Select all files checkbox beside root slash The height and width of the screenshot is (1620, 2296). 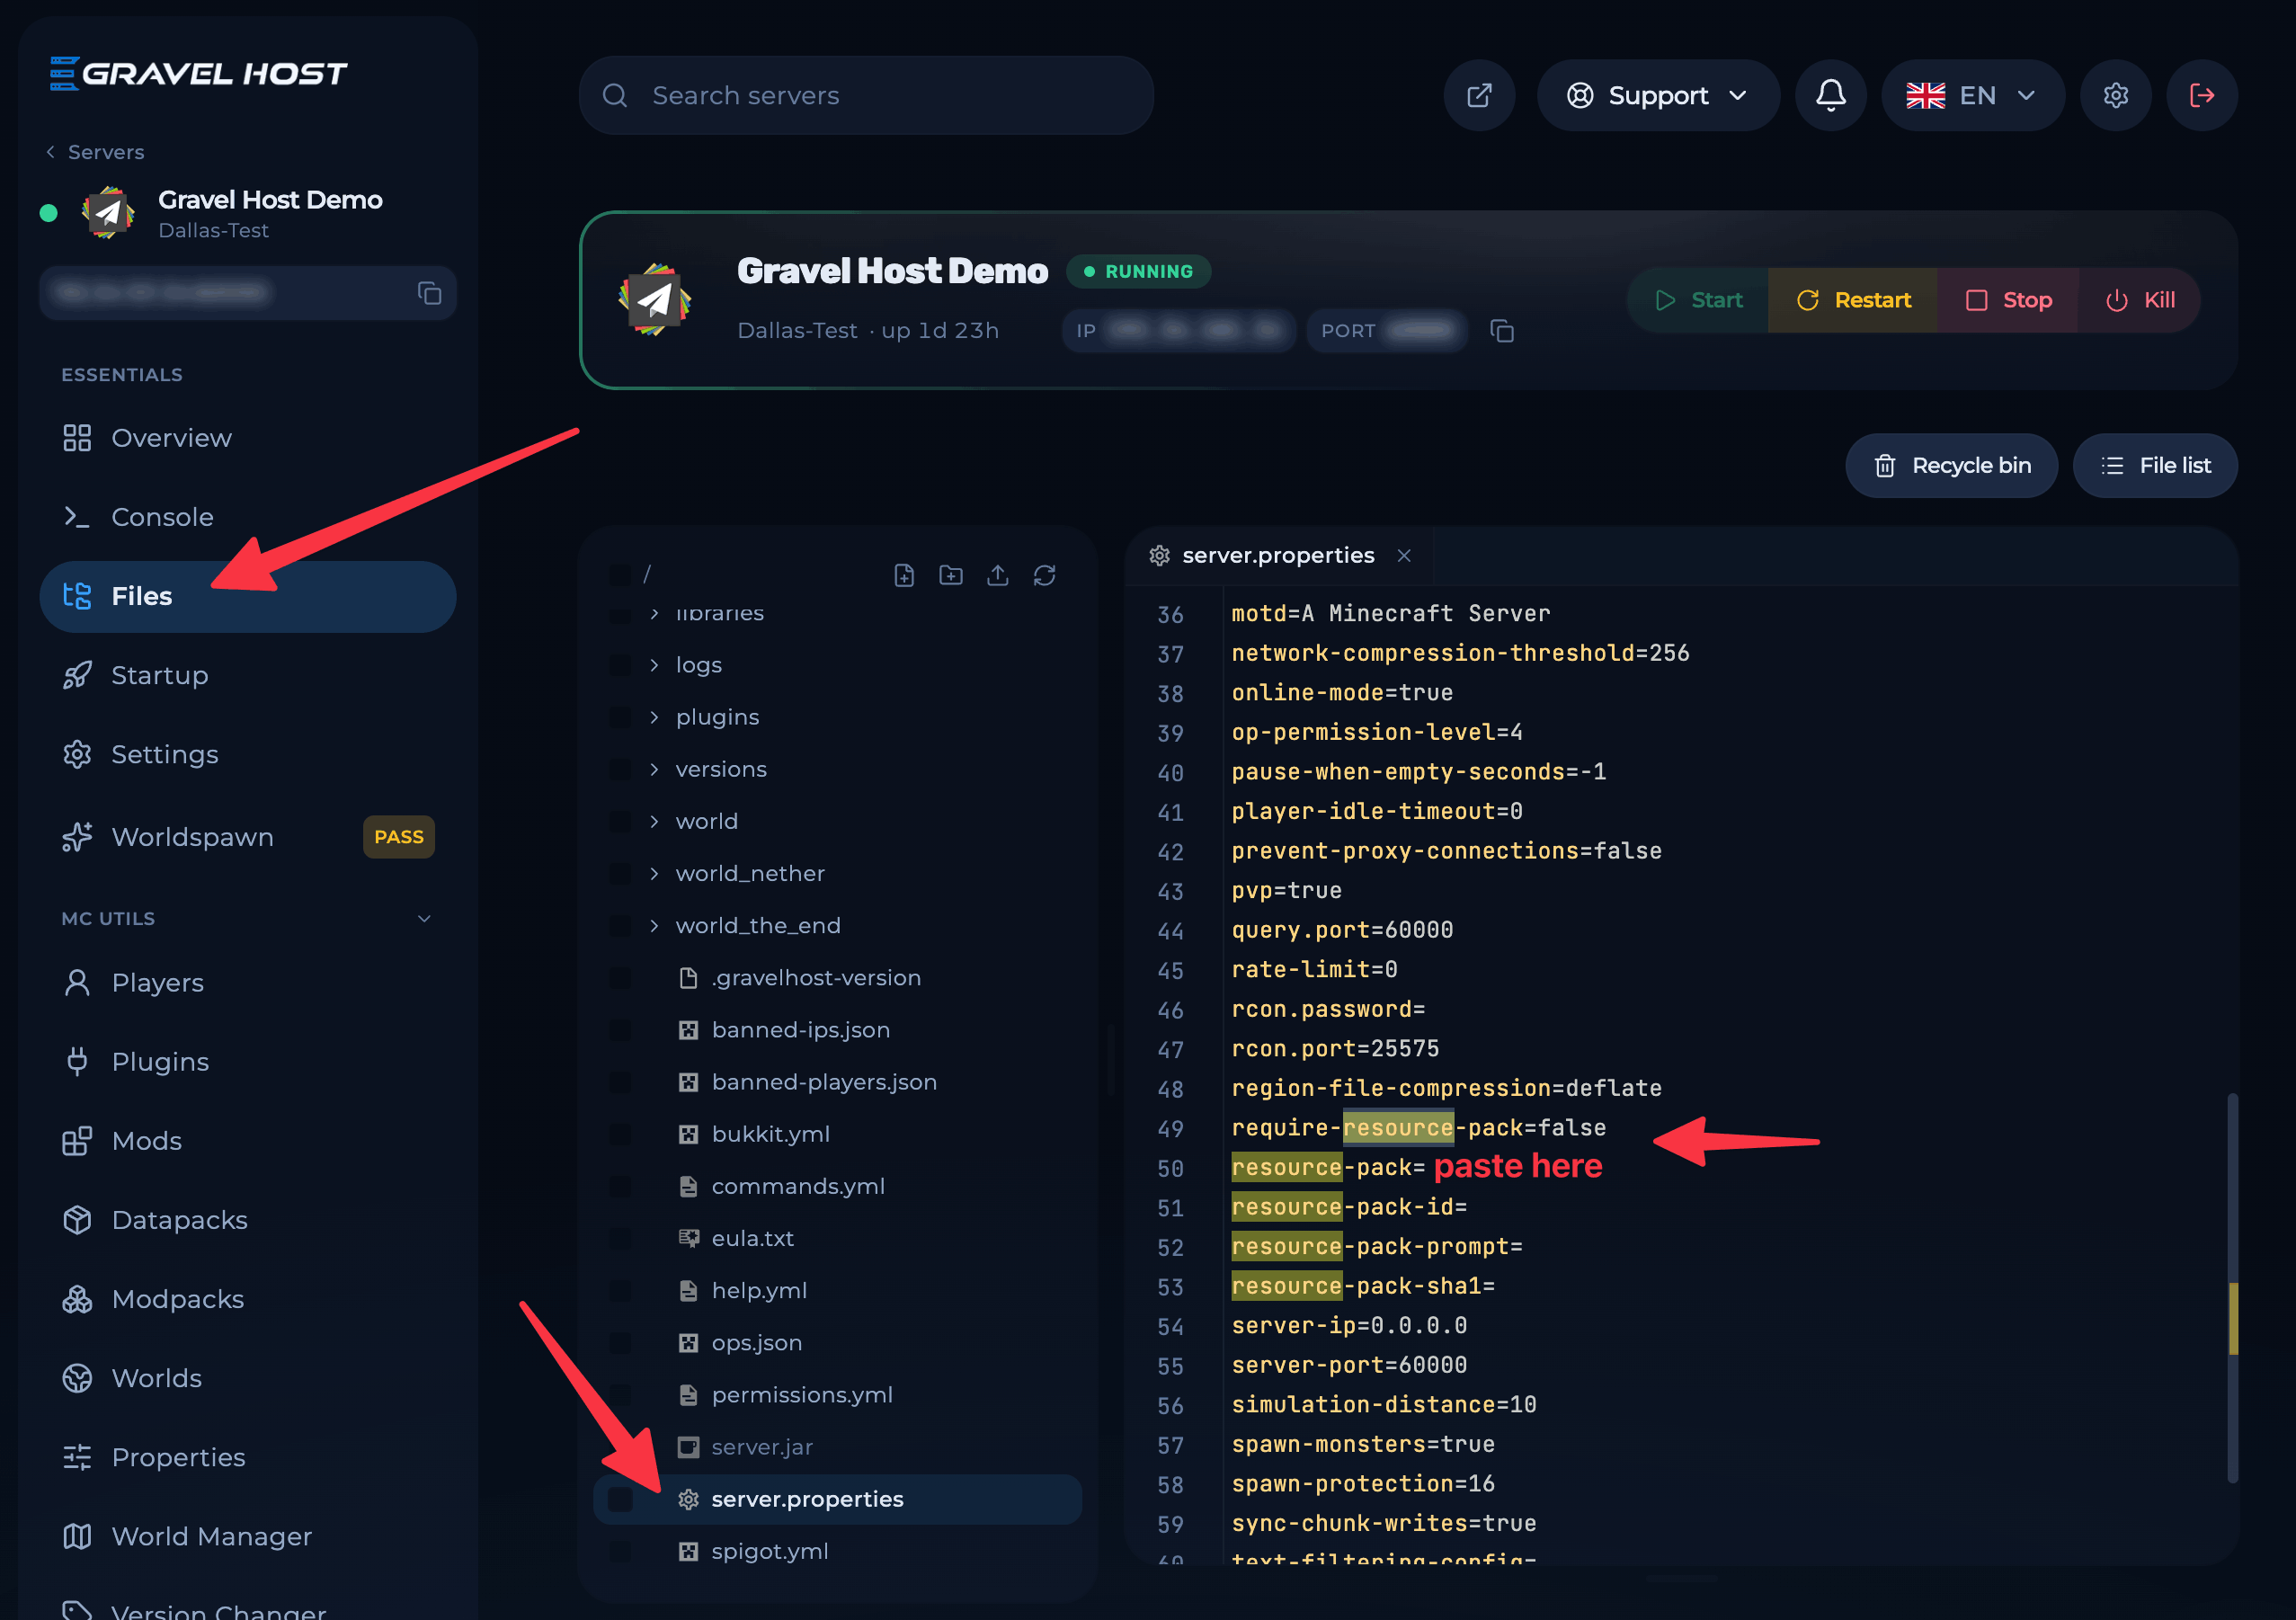[620, 575]
